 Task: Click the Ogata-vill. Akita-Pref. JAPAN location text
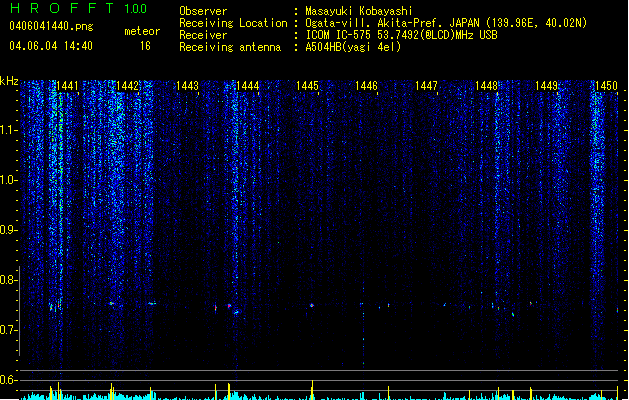(x=446, y=23)
